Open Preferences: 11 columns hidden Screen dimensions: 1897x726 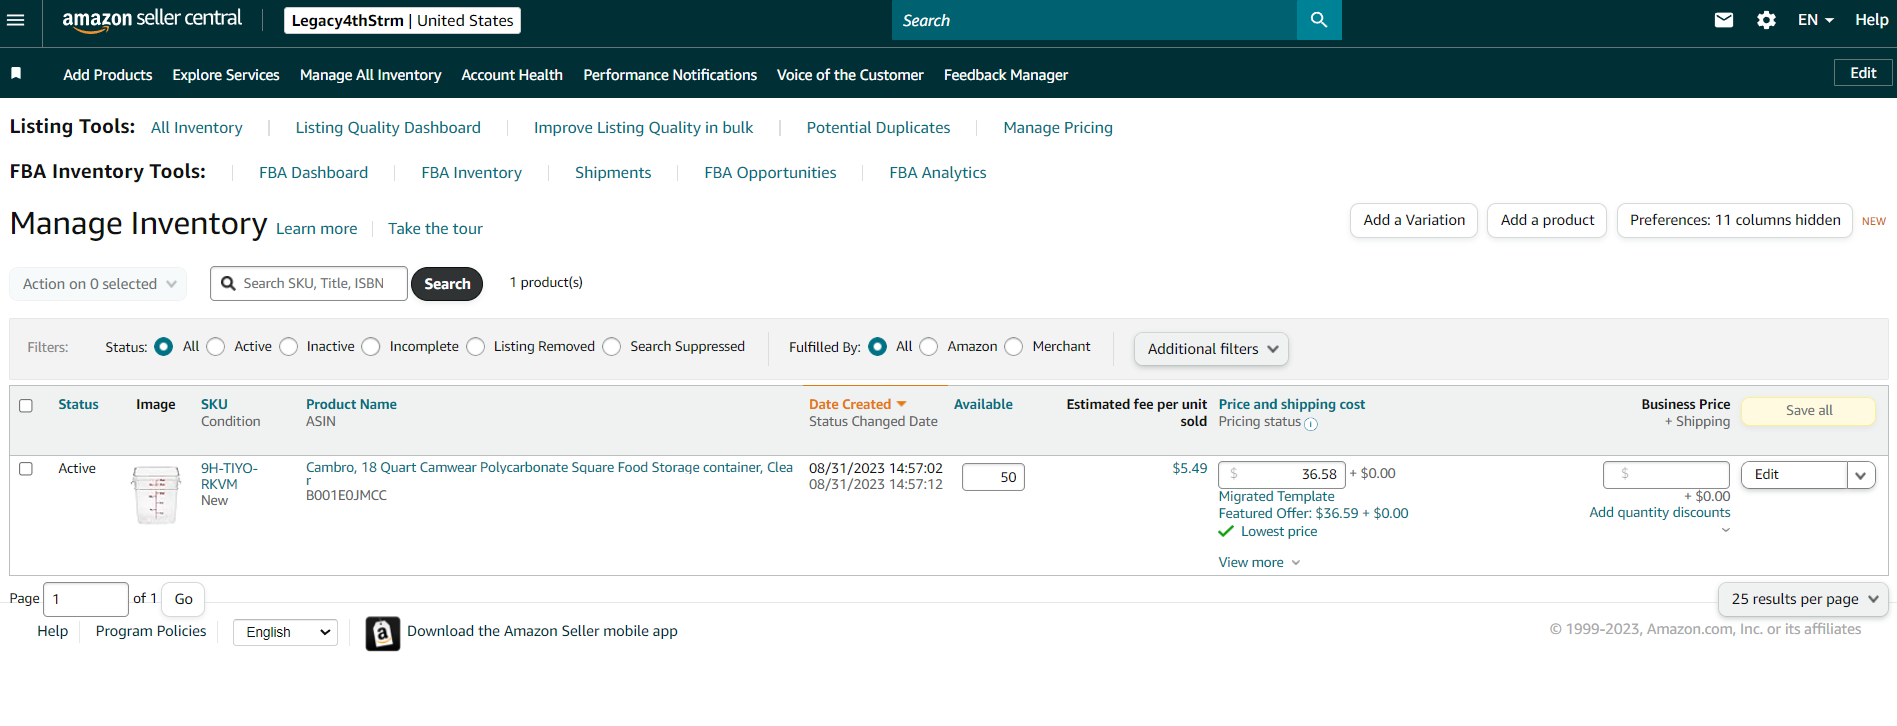[1735, 221]
